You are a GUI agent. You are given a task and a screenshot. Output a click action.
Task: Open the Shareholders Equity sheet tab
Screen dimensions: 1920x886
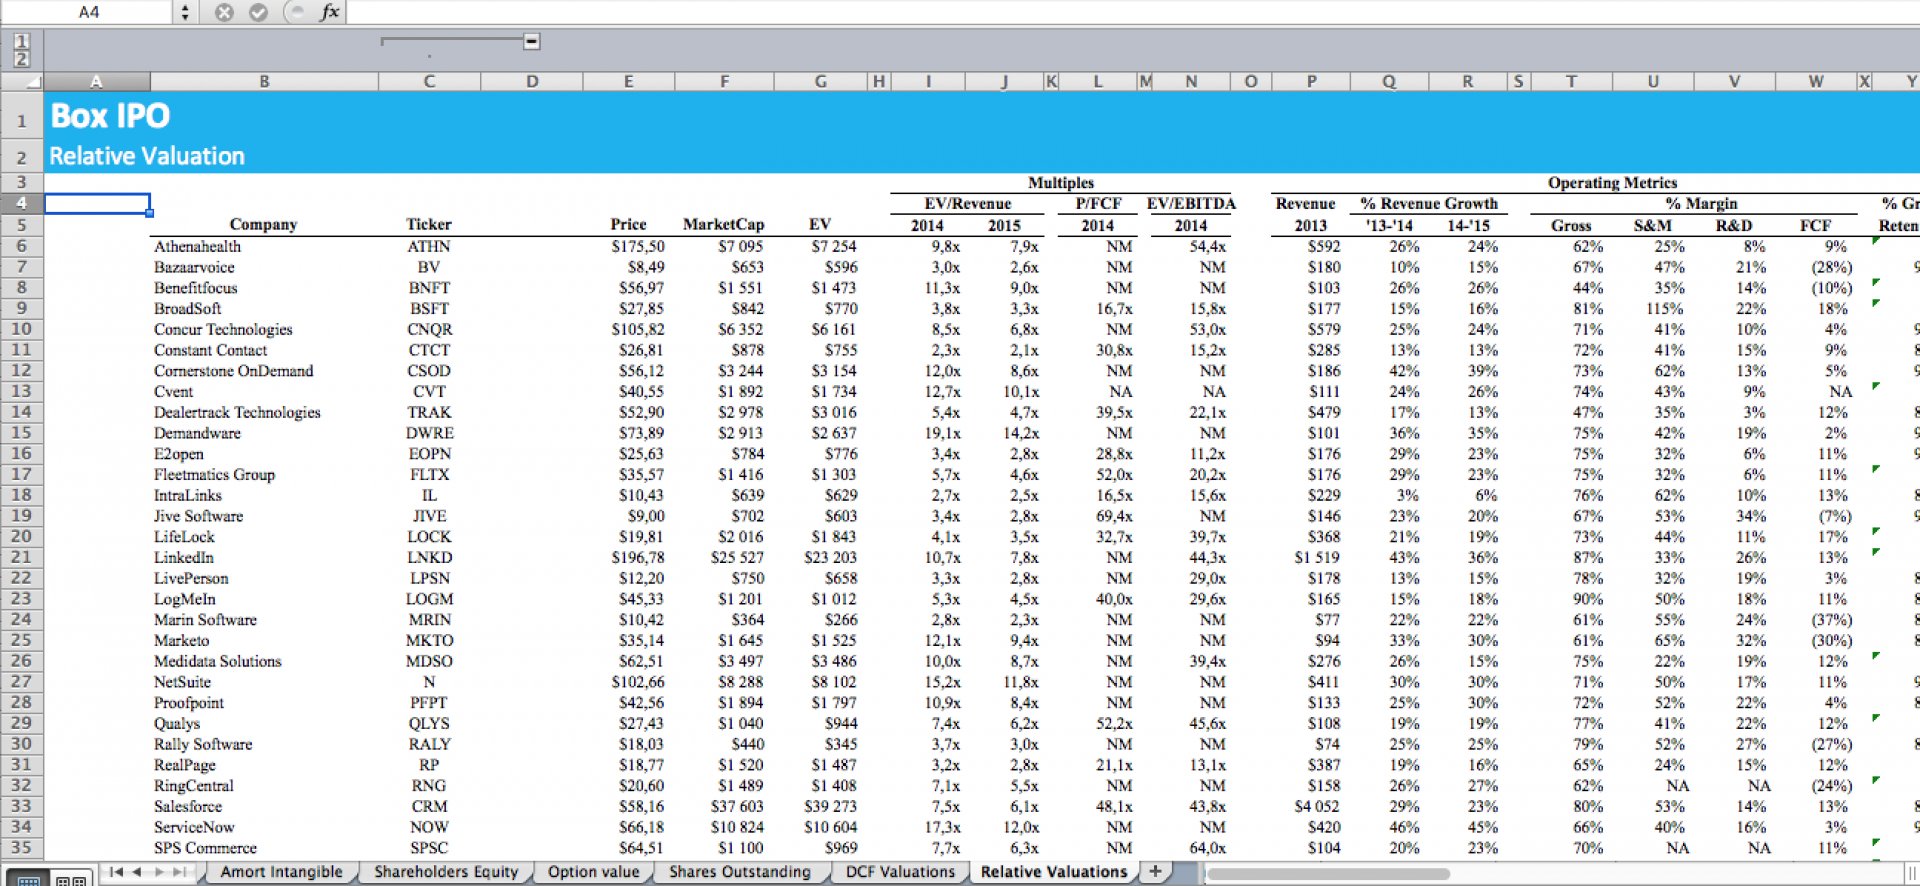coord(446,872)
